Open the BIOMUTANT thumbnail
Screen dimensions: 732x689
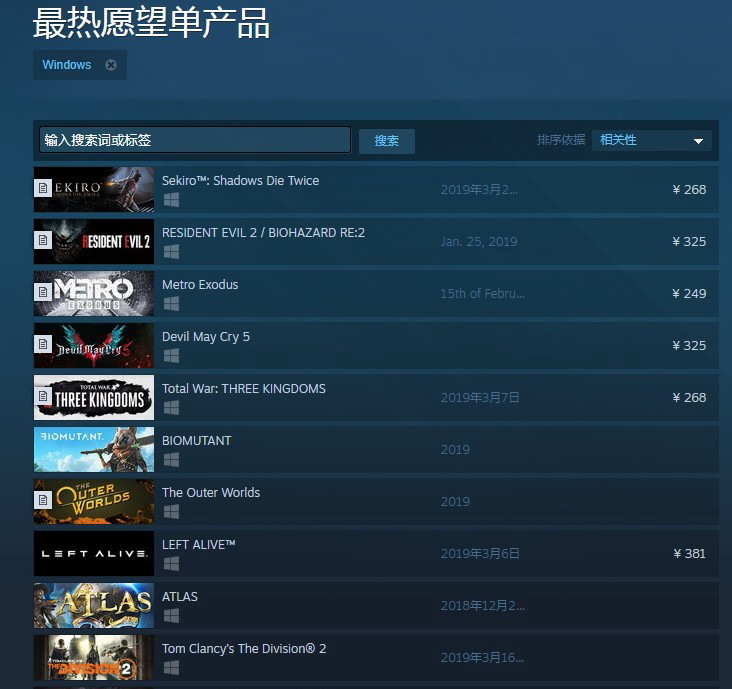point(94,449)
